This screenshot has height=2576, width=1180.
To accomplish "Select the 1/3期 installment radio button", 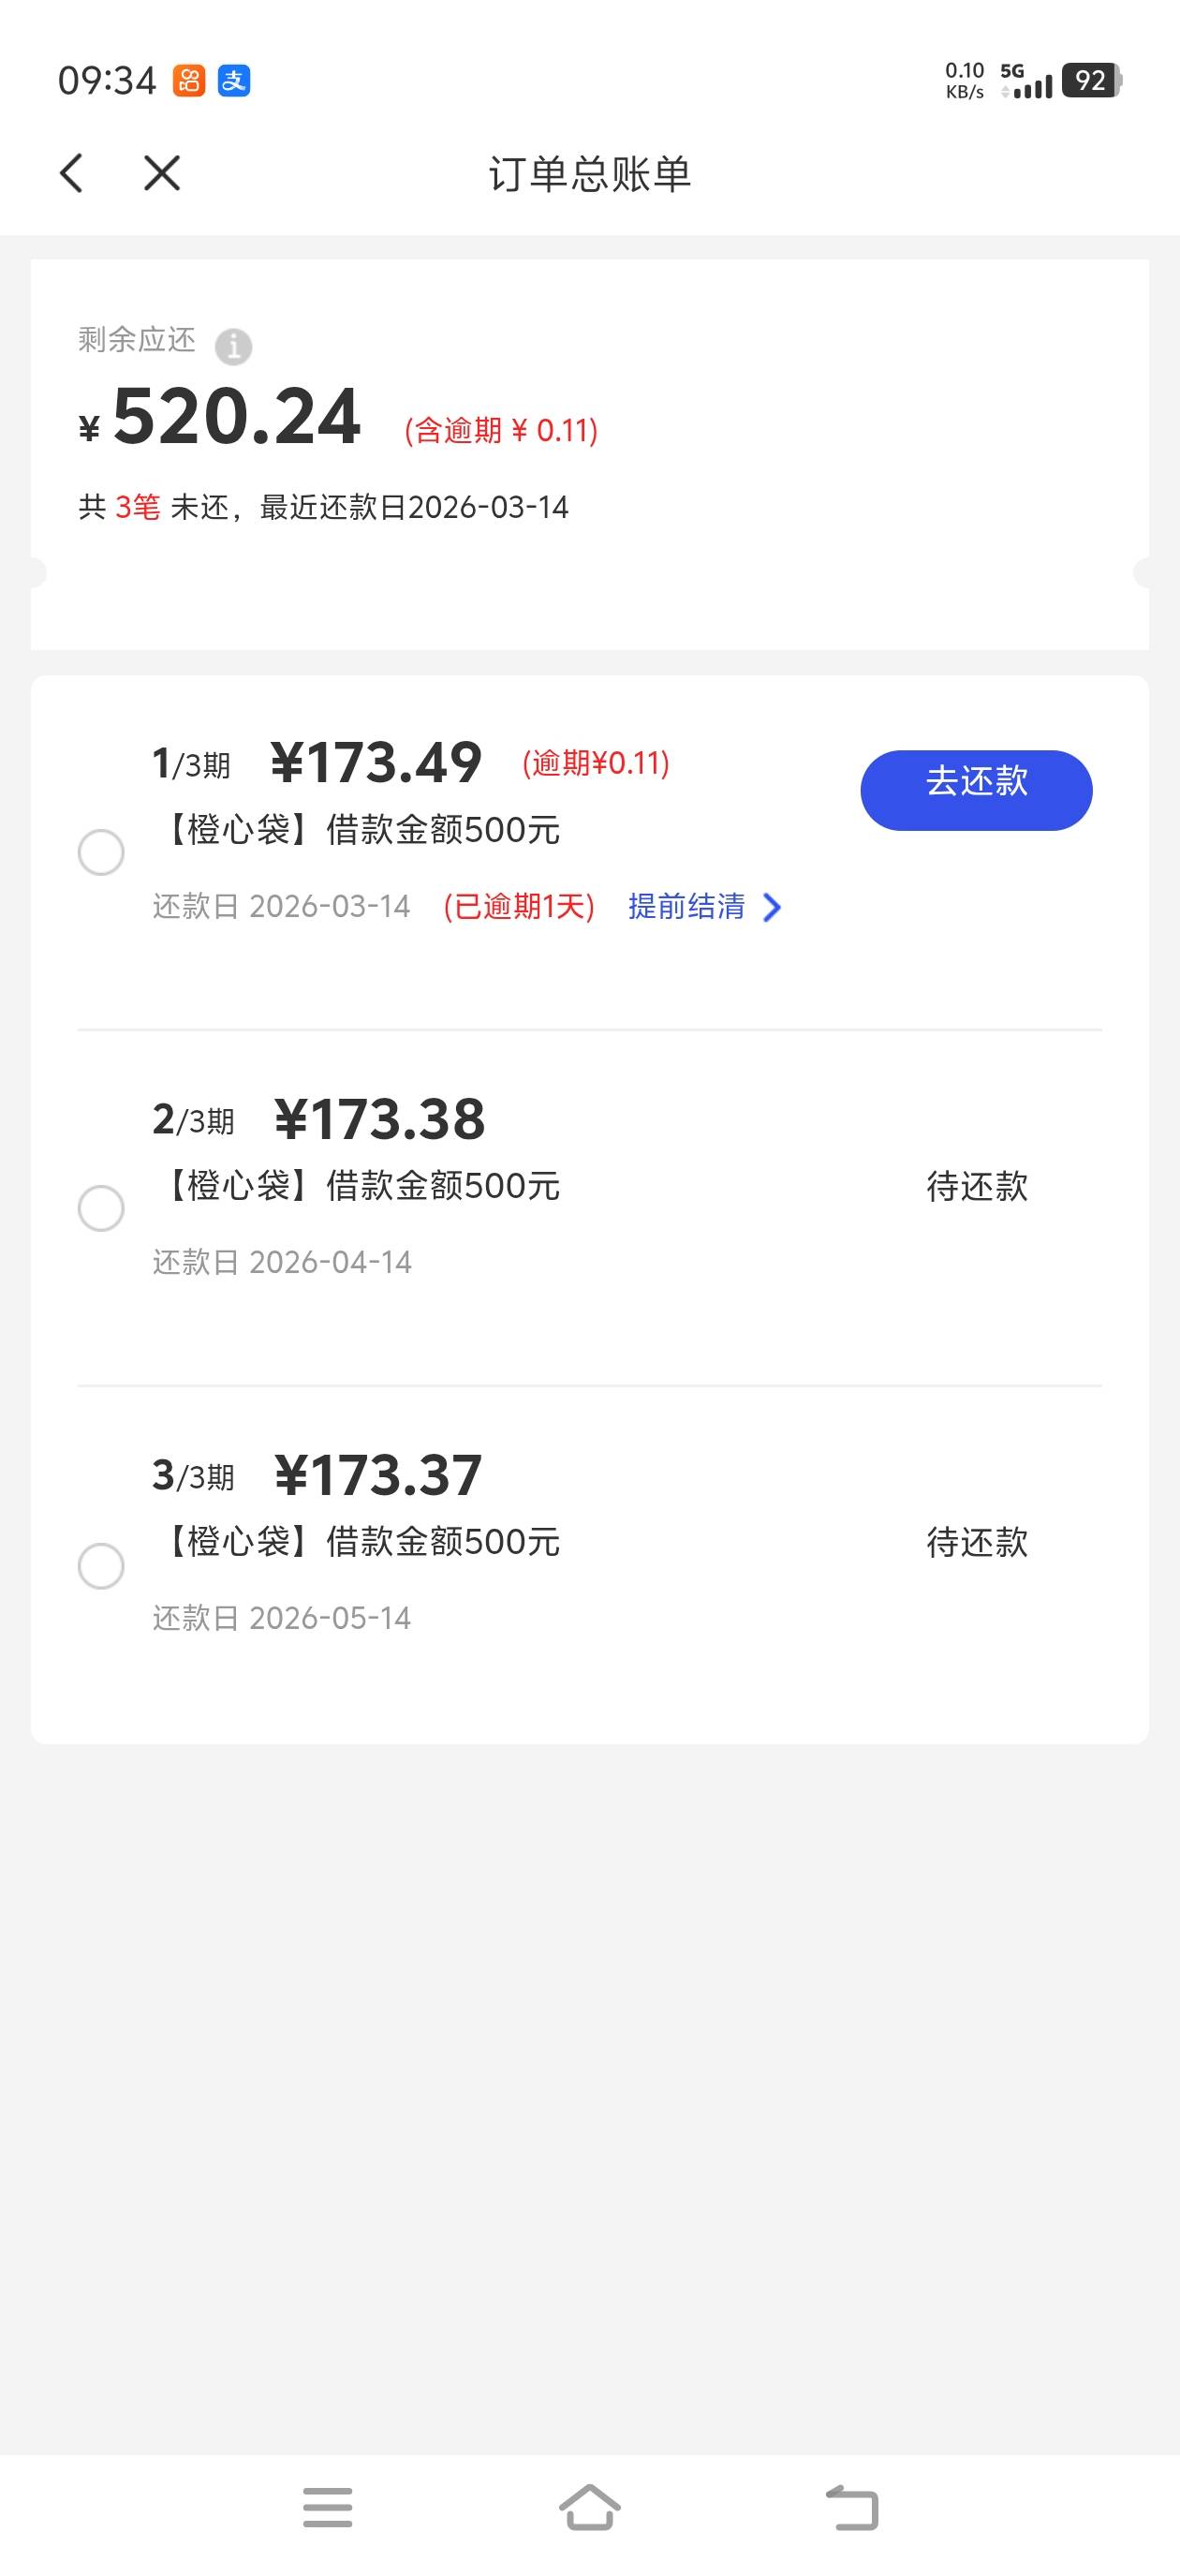I will (101, 853).
